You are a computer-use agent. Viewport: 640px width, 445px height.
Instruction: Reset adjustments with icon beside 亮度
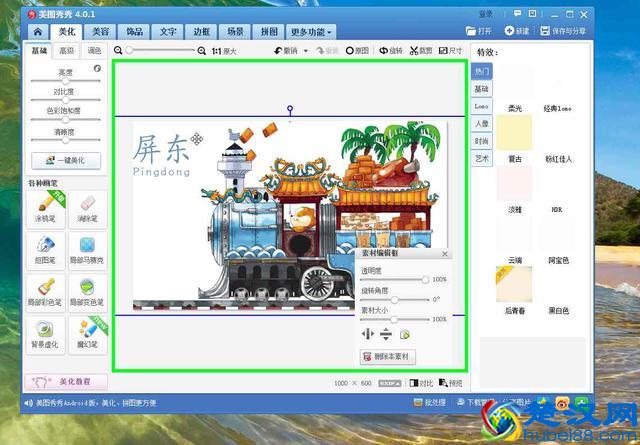97,68
